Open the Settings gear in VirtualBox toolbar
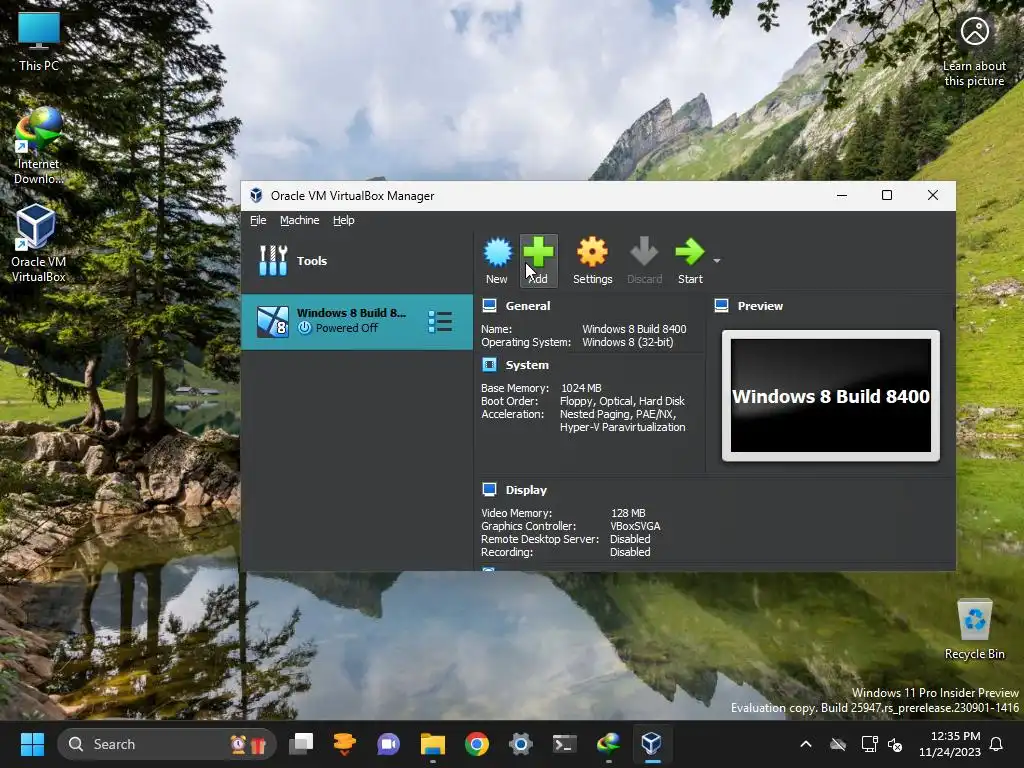Image resolution: width=1024 pixels, height=768 pixels. click(x=592, y=260)
